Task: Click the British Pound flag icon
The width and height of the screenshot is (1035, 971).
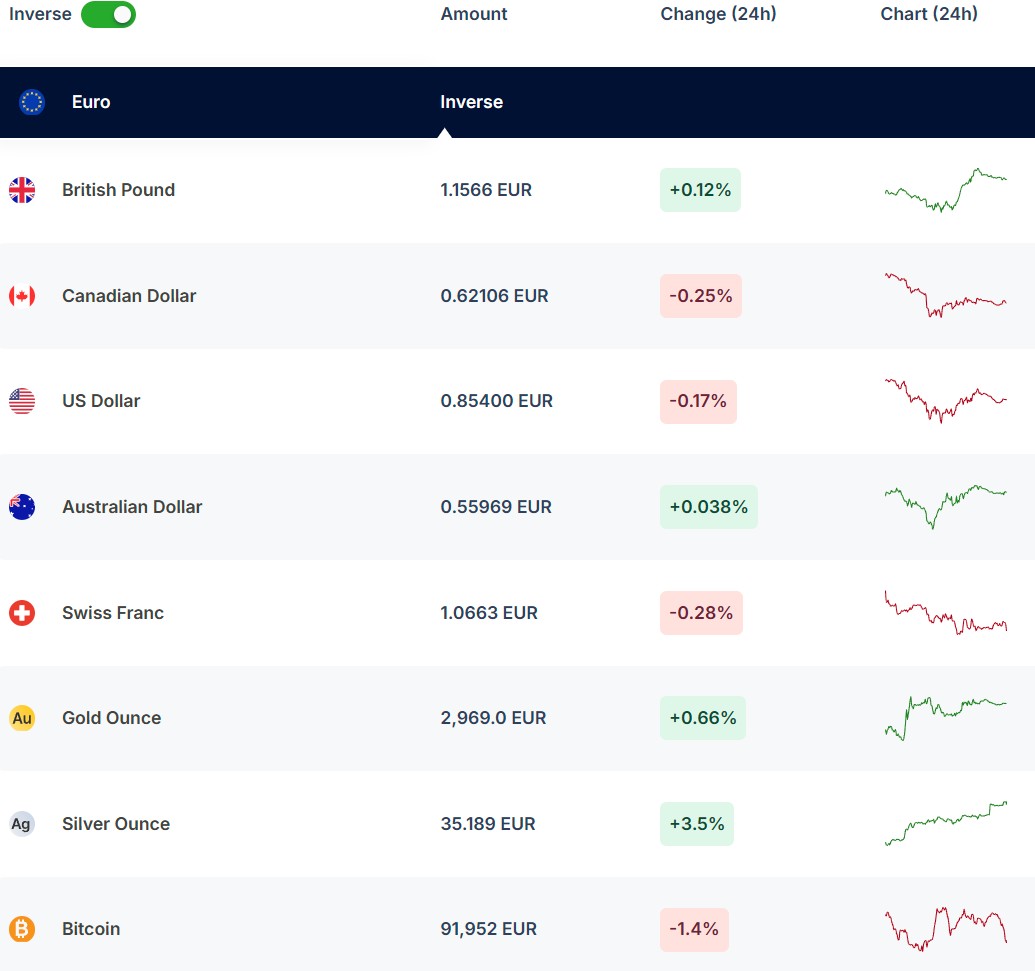Action: 22,190
